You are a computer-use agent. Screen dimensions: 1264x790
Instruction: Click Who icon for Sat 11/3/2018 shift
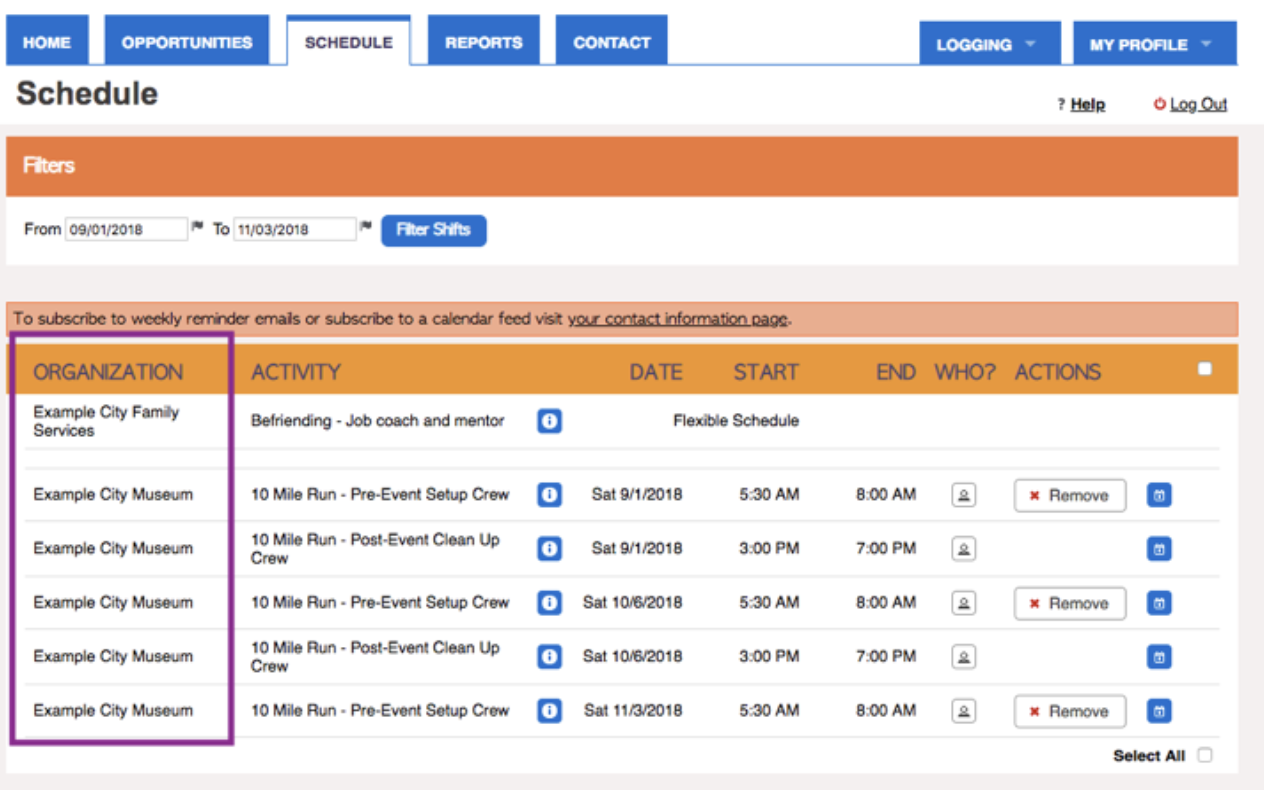[963, 711]
